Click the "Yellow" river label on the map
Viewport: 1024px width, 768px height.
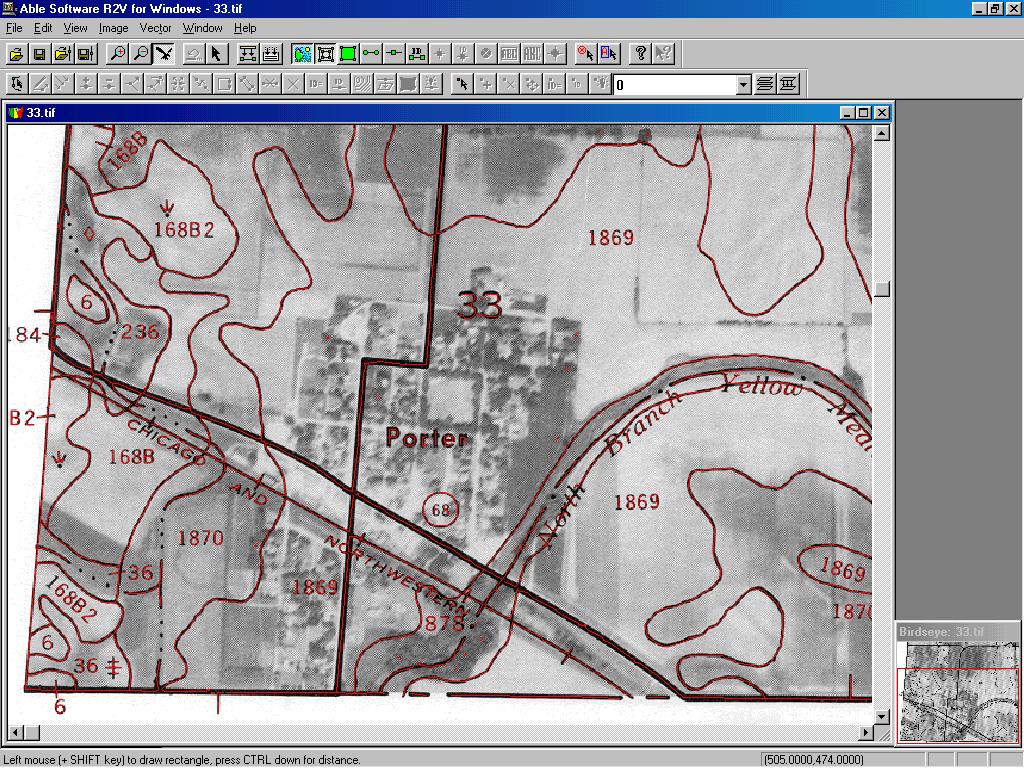pos(761,385)
